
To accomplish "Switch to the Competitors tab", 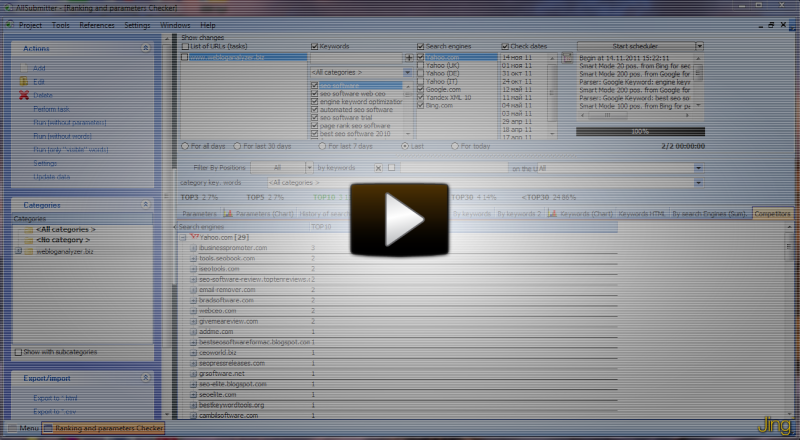I will 772,214.
